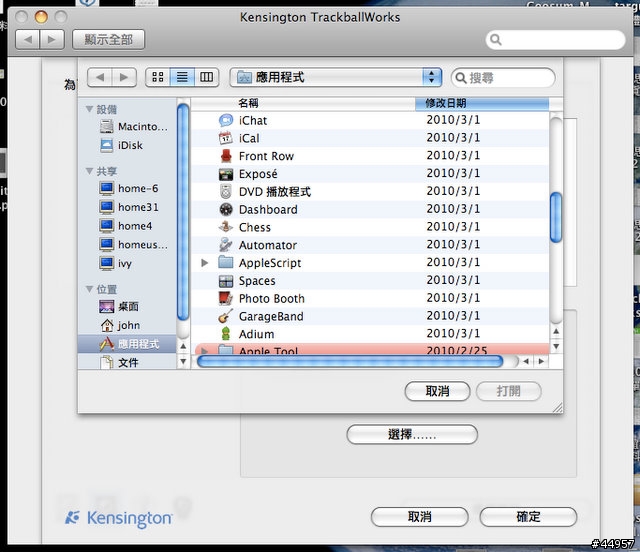Click the sidebar vertical scrollbar thumb
Screen dimensions: 640x552
pos(183,212)
